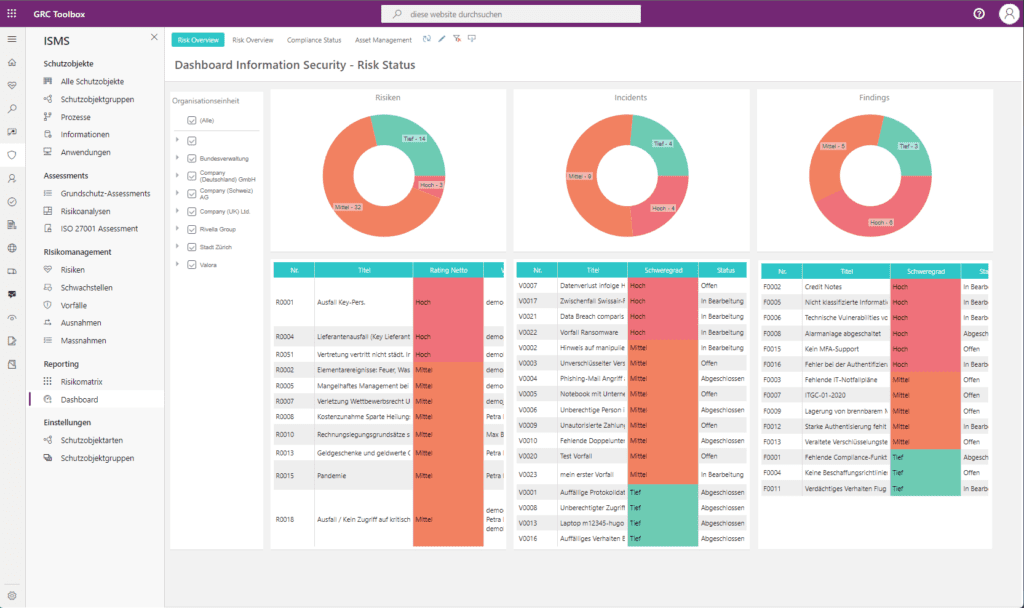
Task: Open the bottom notebook rail icon
Action: (x=12, y=364)
